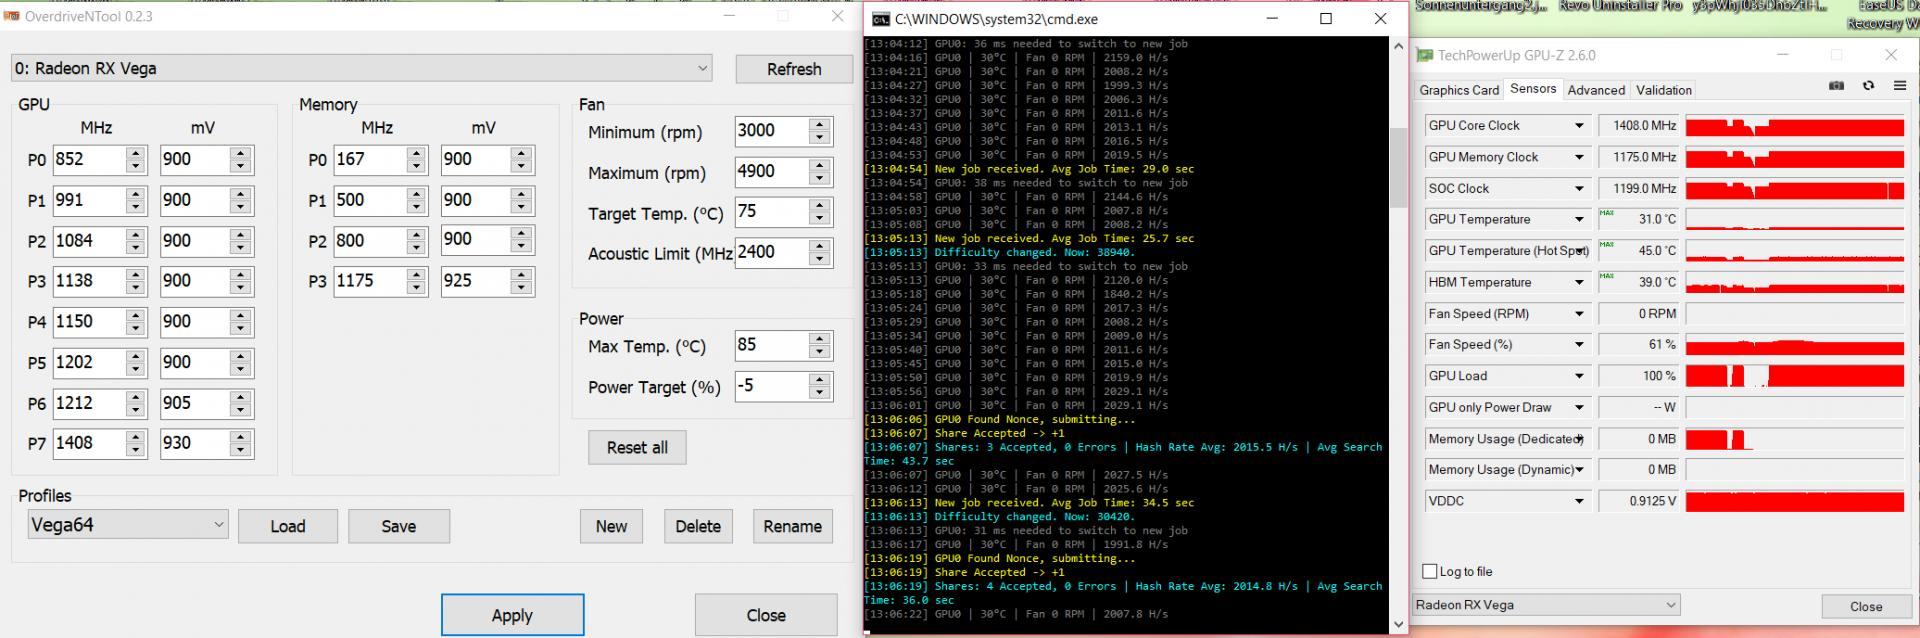This screenshot has width=1920, height=638.
Task: Expand the Vega64 profile dropdown
Action: (128, 525)
